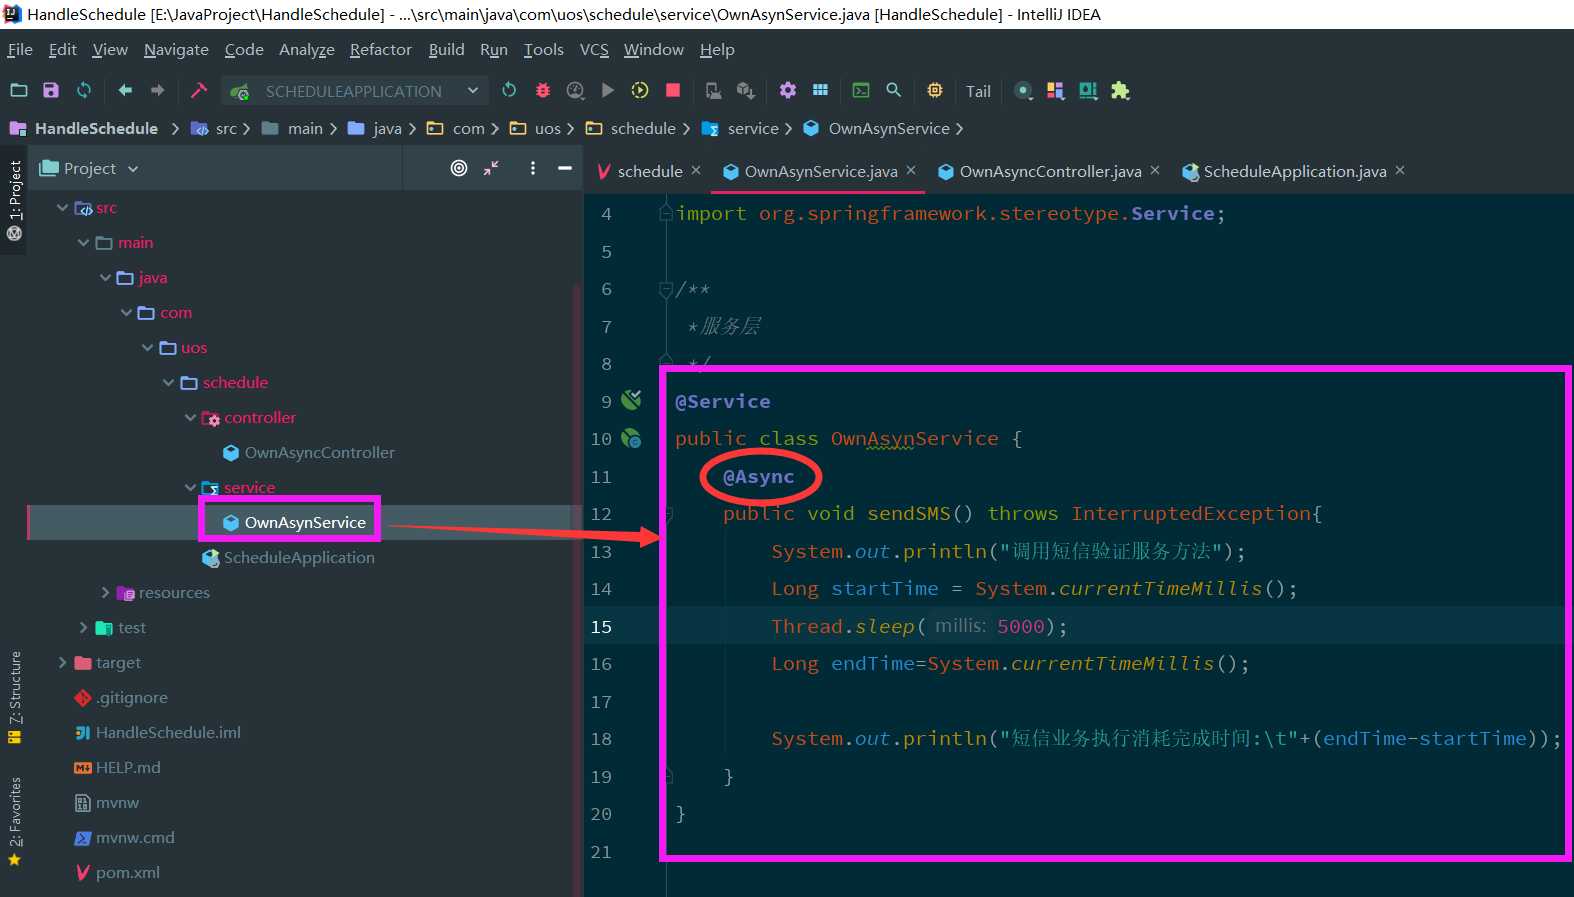Click the Synchronize refresh toolbar icon
The width and height of the screenshot is (1574, 897).
tap(84, 90)
